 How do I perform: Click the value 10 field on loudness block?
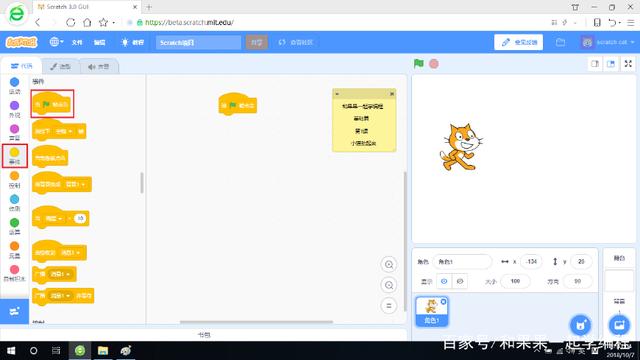point(80,219)
